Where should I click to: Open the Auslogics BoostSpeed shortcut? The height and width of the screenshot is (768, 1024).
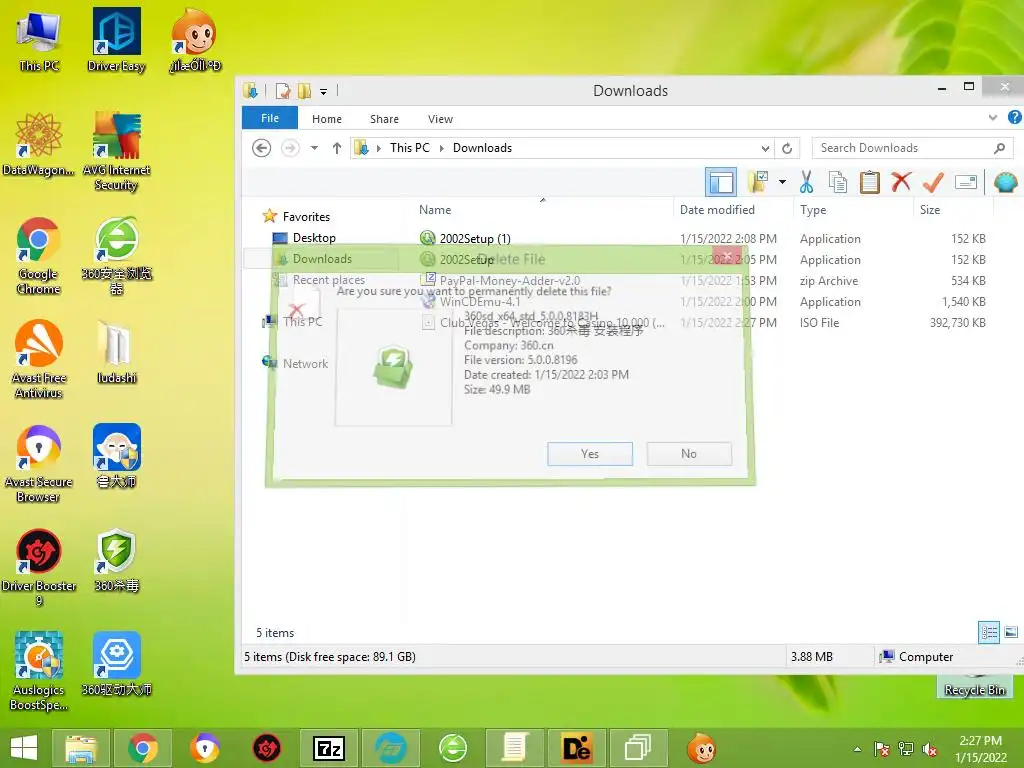pyautogui.click(x=39, y=671)
